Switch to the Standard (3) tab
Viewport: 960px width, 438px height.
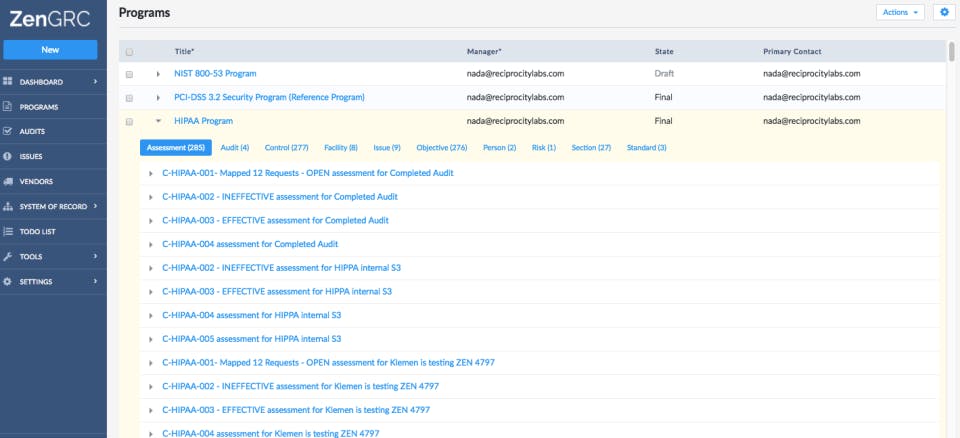tap(647, 148)
